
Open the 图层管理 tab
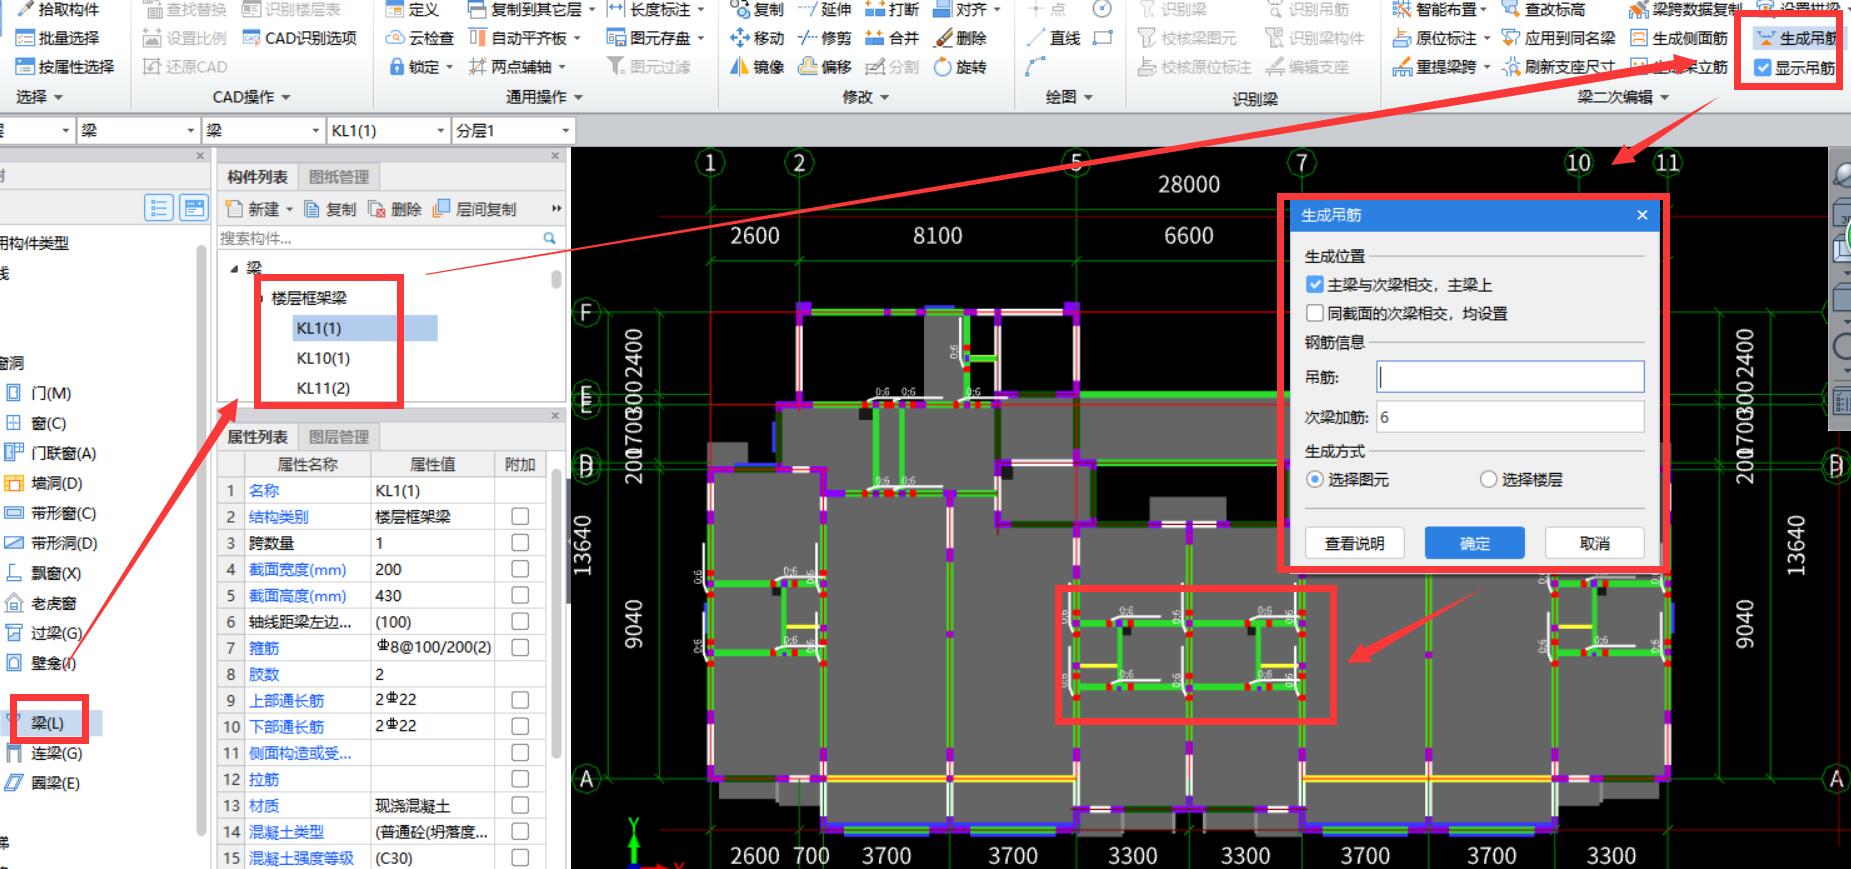click(339, 437)
